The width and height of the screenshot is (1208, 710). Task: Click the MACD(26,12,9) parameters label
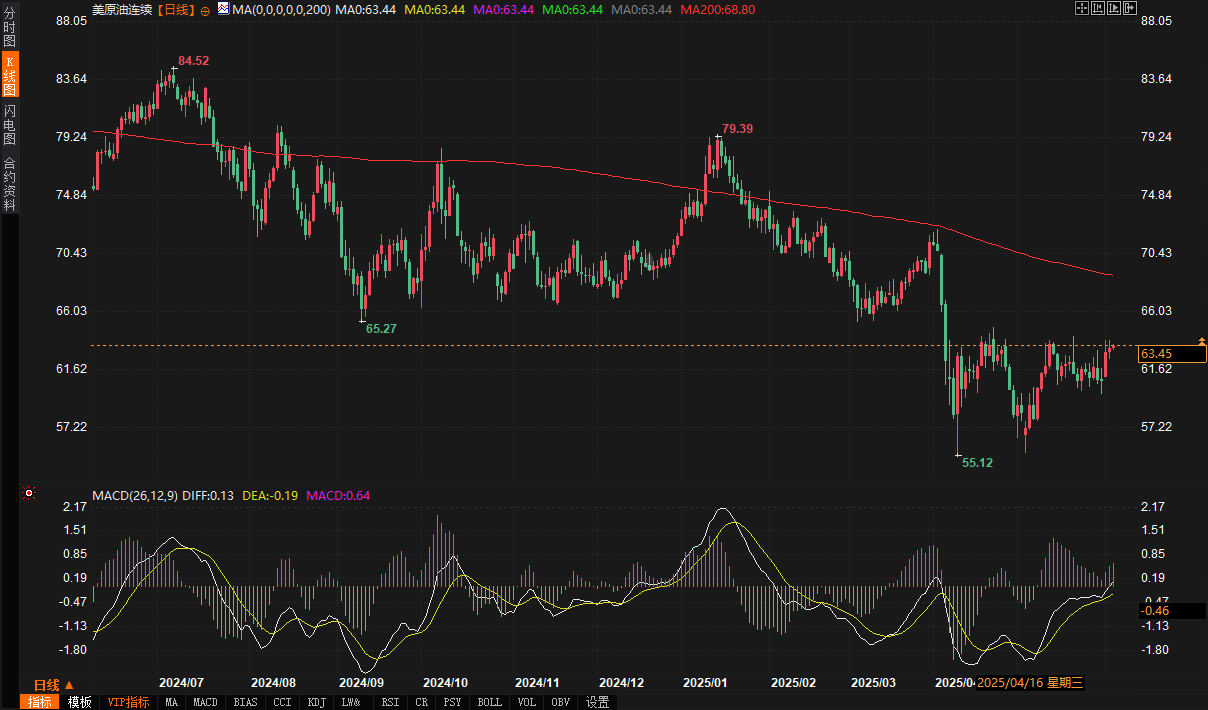point(135,495)
